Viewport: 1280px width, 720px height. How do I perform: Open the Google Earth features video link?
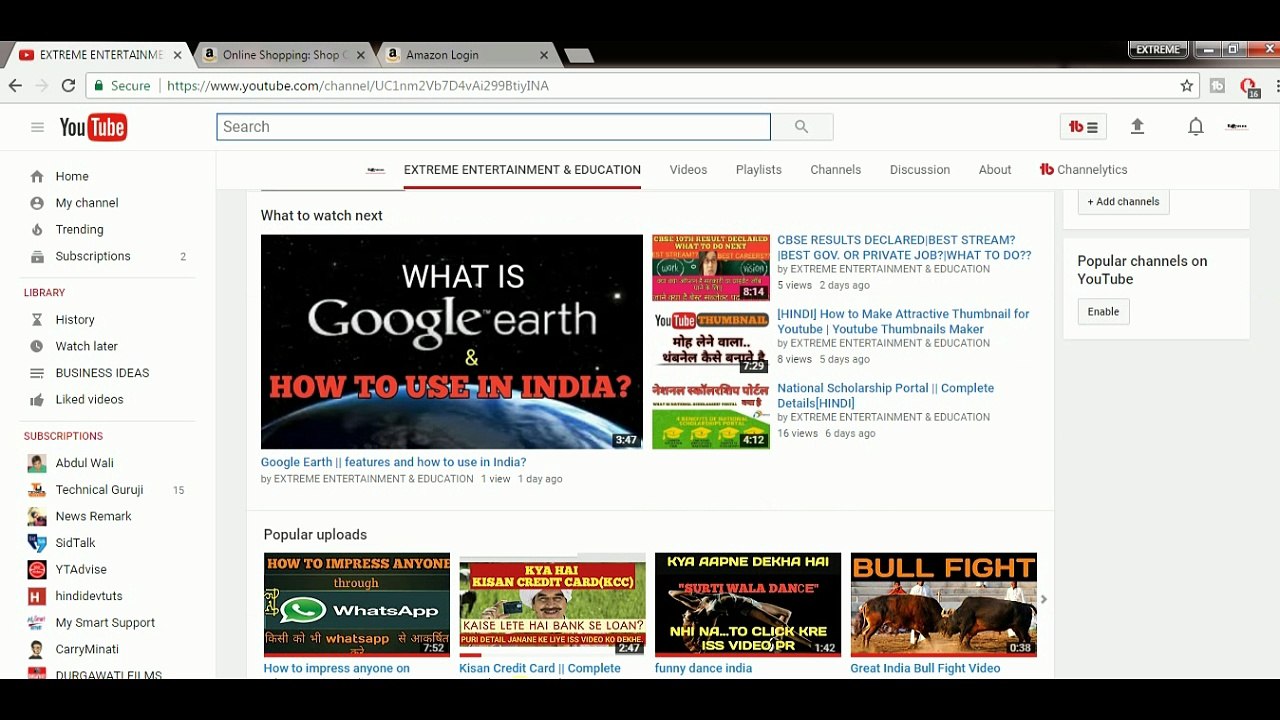click(393, 462)
